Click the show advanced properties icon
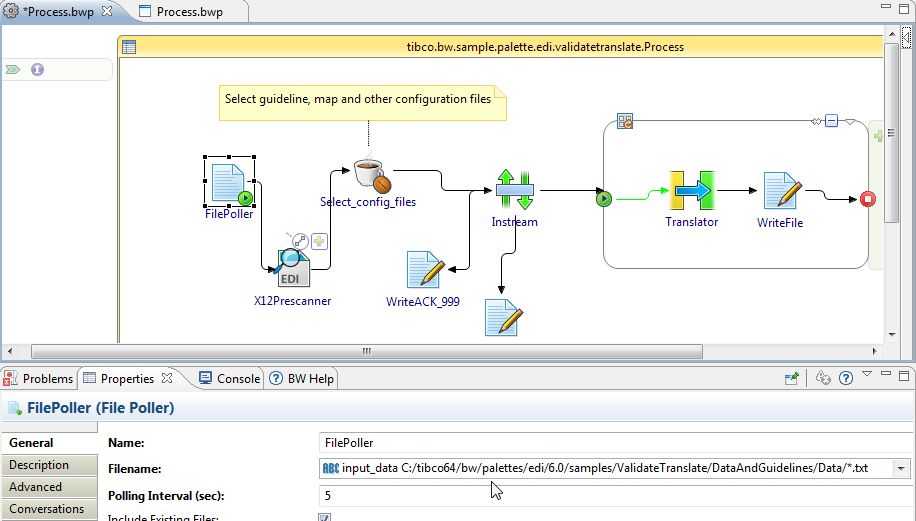The width and height of the screenshot is (916, 521). click(823, 378)
